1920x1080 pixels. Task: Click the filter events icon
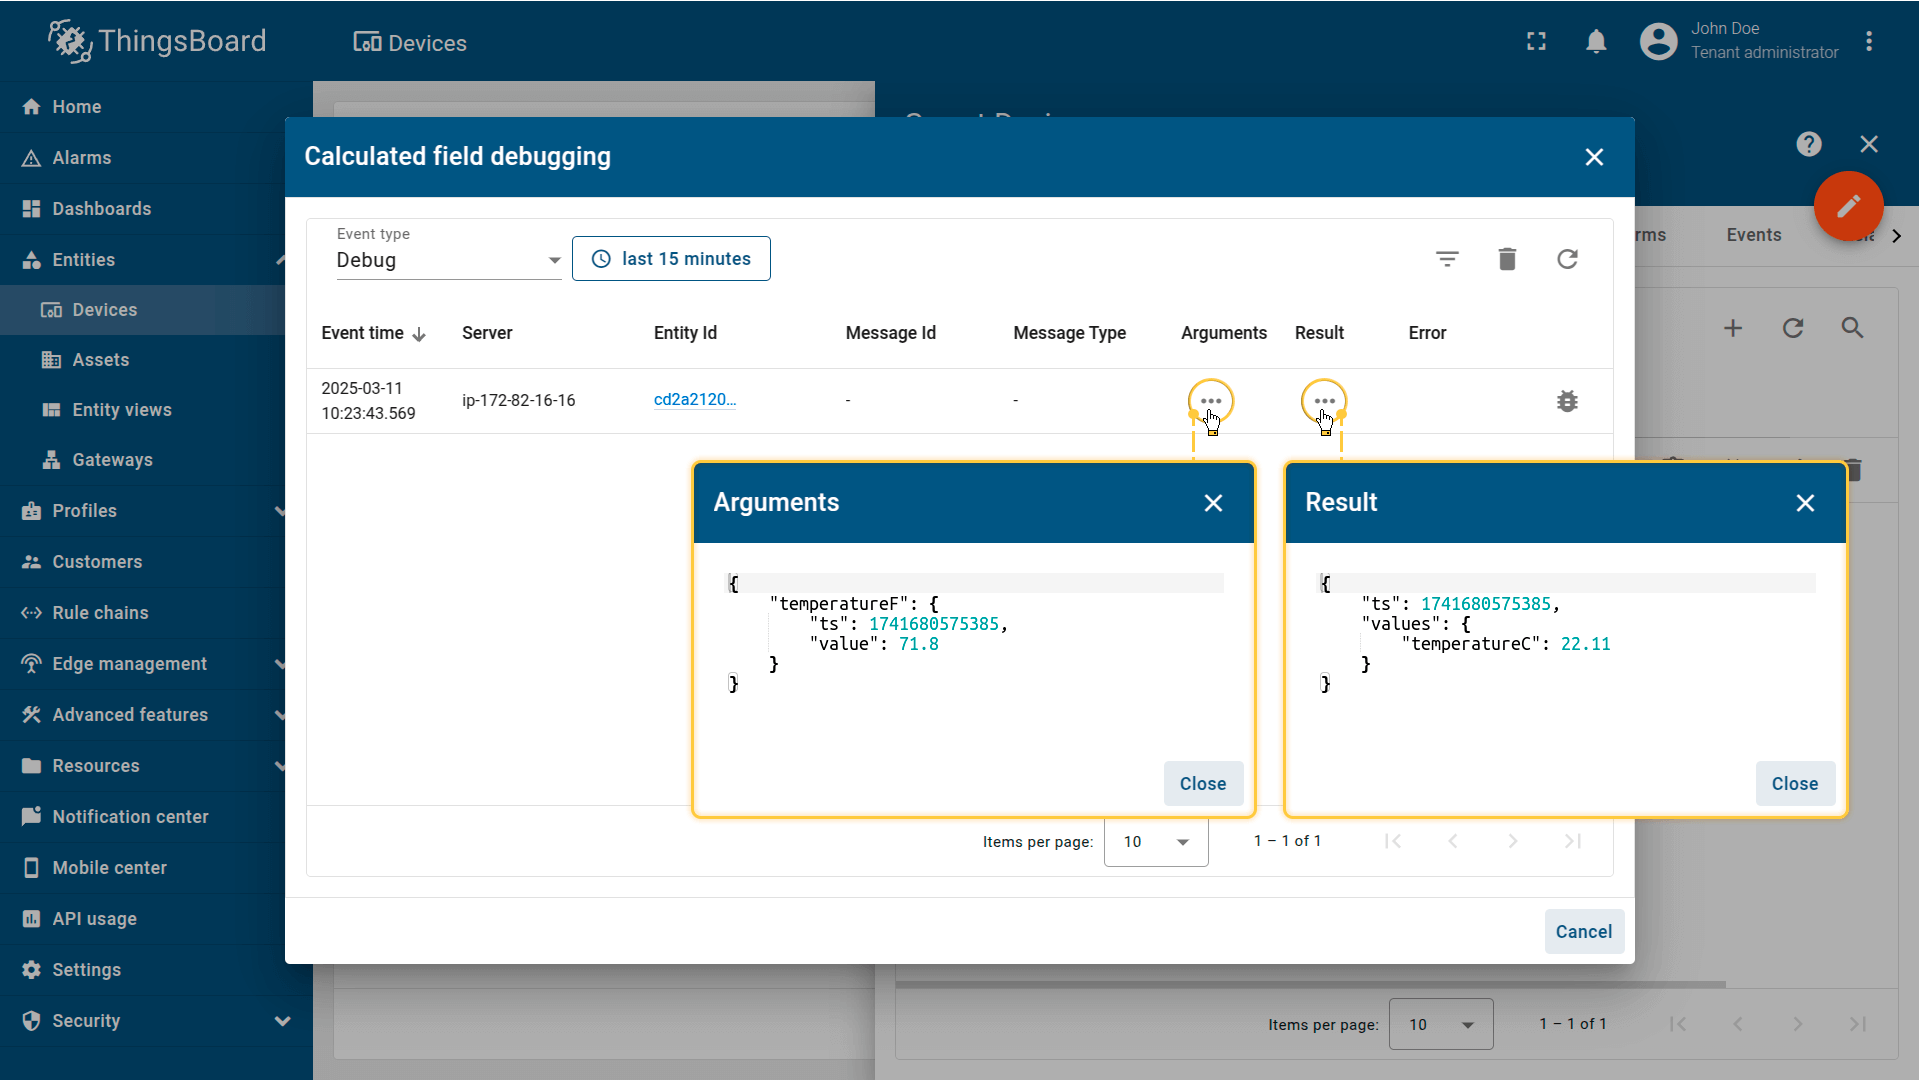1447,259
